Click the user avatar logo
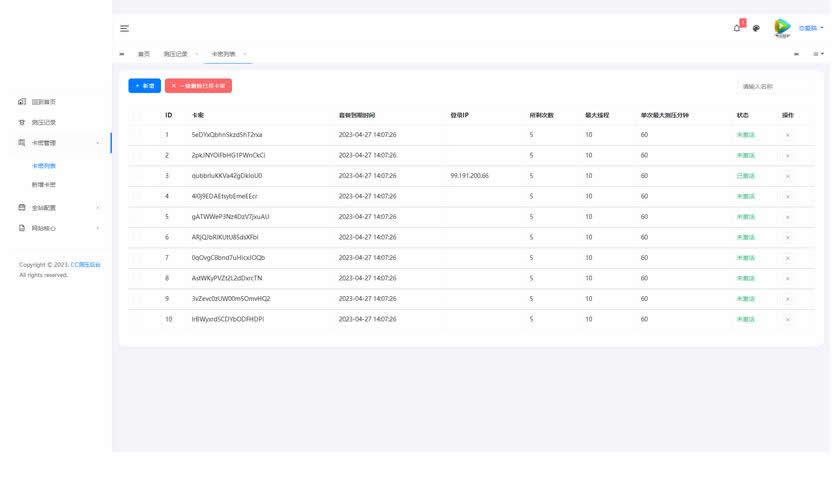This screenshot has width=835, height=488. 782,28
